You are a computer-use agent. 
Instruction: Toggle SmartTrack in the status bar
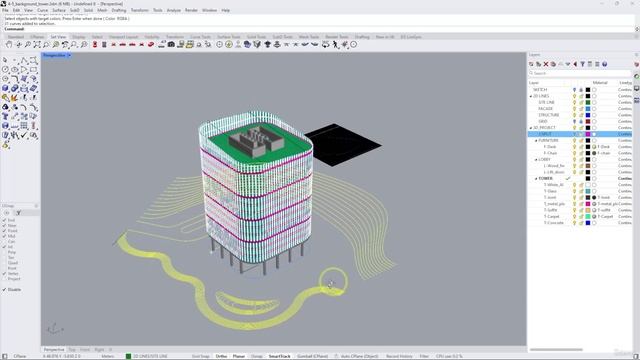coord(280,356)
